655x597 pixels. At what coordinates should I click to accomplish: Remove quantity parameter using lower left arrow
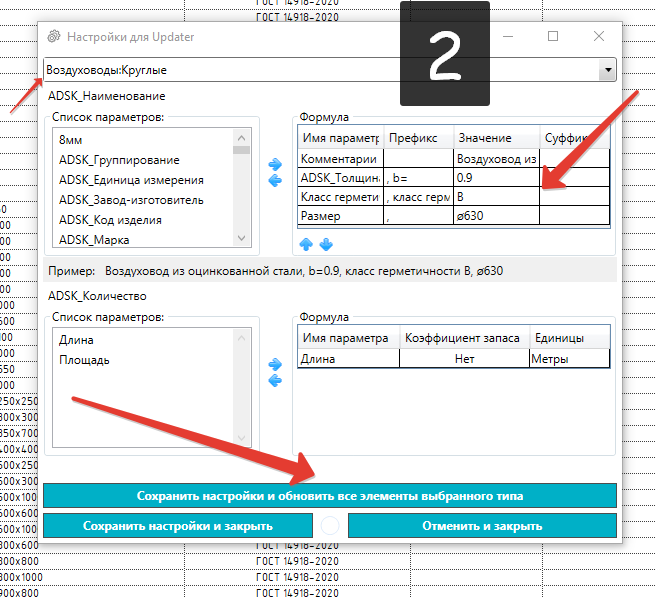coord(275,381)
